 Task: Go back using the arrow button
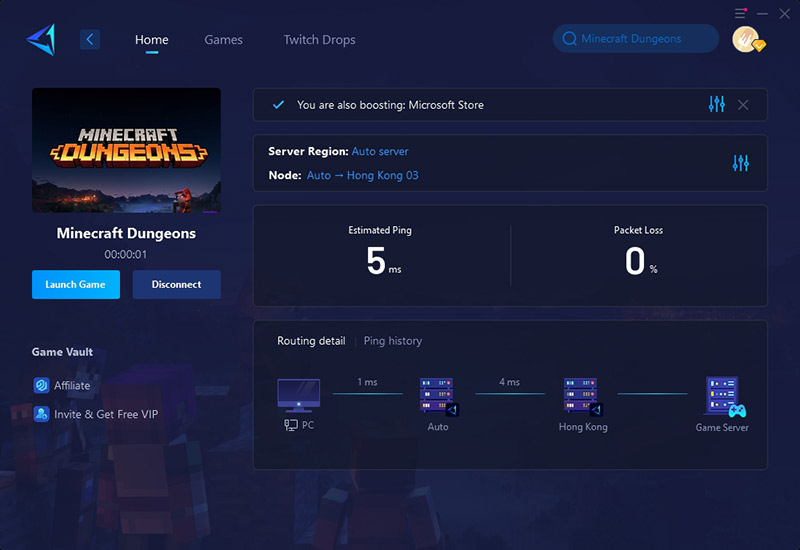pyautogui.click(x=90, y=39)
